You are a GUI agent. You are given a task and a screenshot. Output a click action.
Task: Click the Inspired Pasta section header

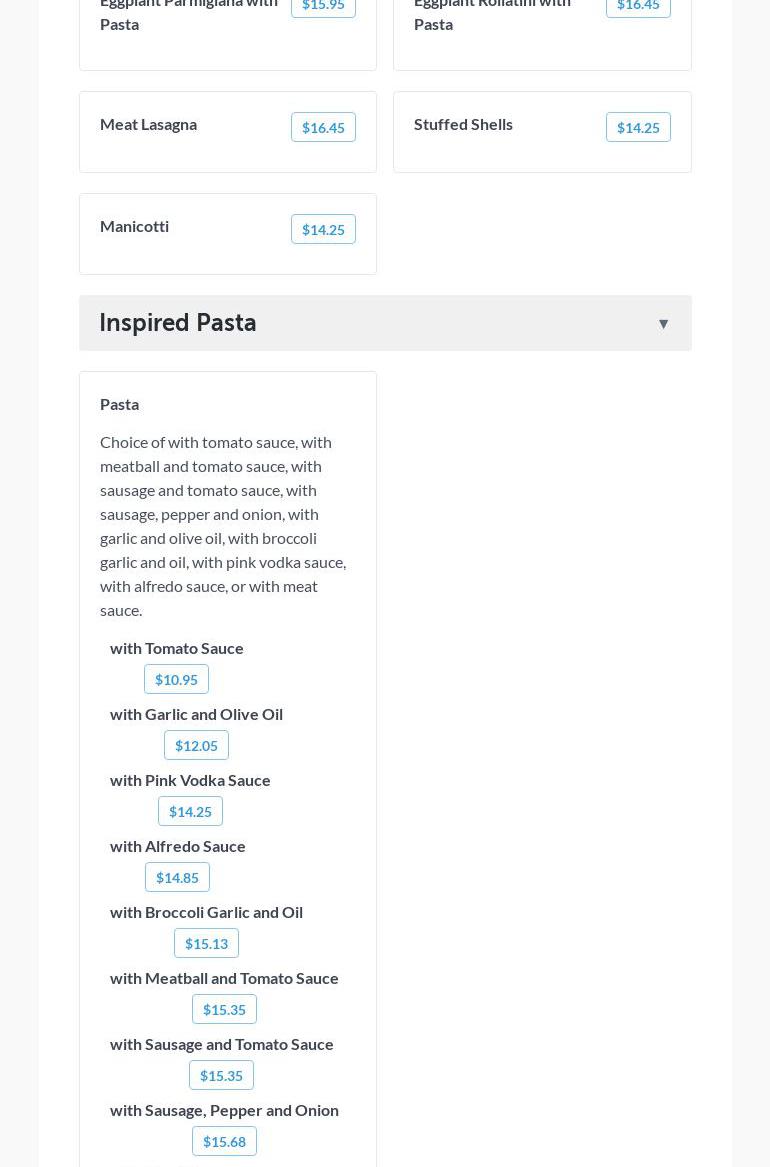(178, 322)
